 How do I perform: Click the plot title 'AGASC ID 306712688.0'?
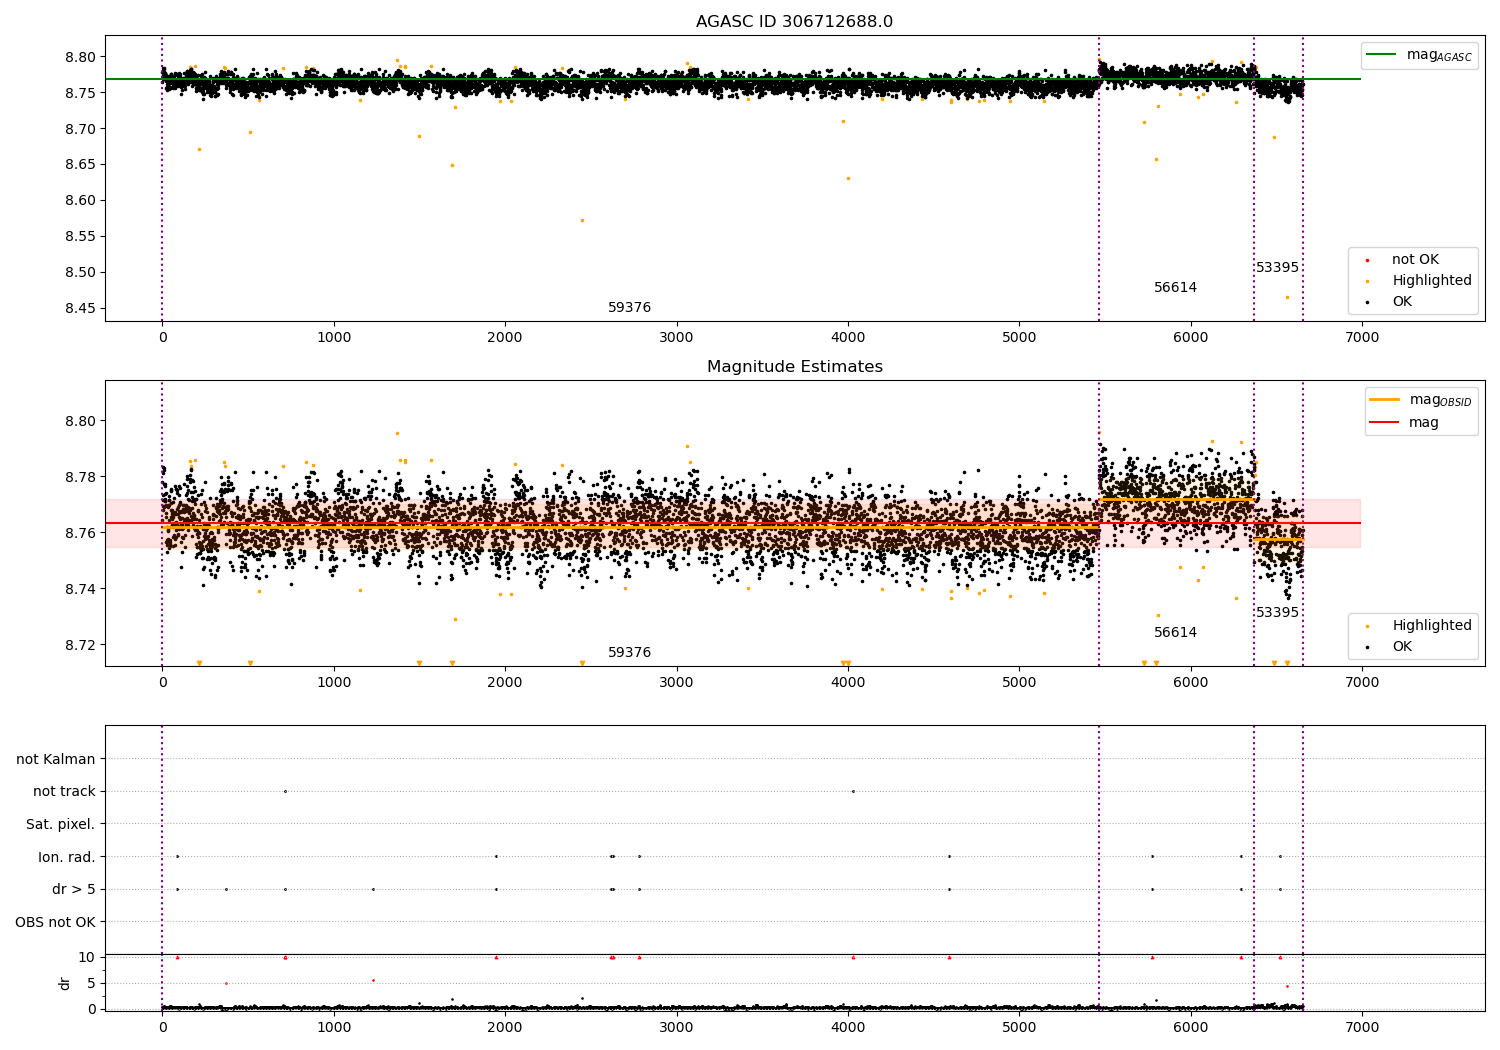[x=794, y=22]
